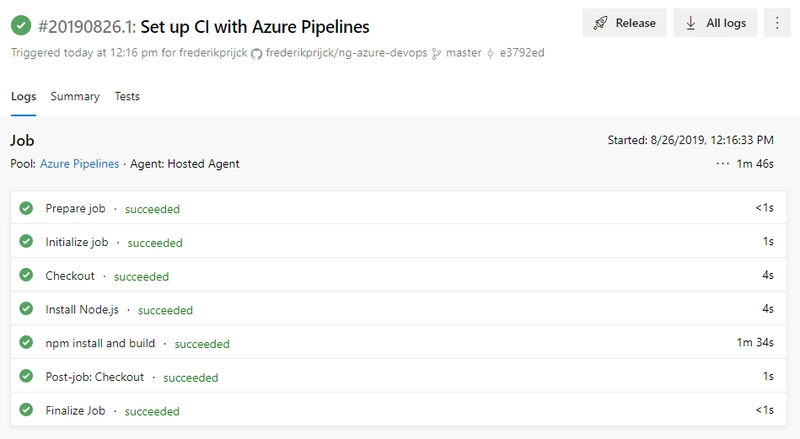Click commit hash e3792ed
The image size is (800, 439).
(x=520, y=52)
